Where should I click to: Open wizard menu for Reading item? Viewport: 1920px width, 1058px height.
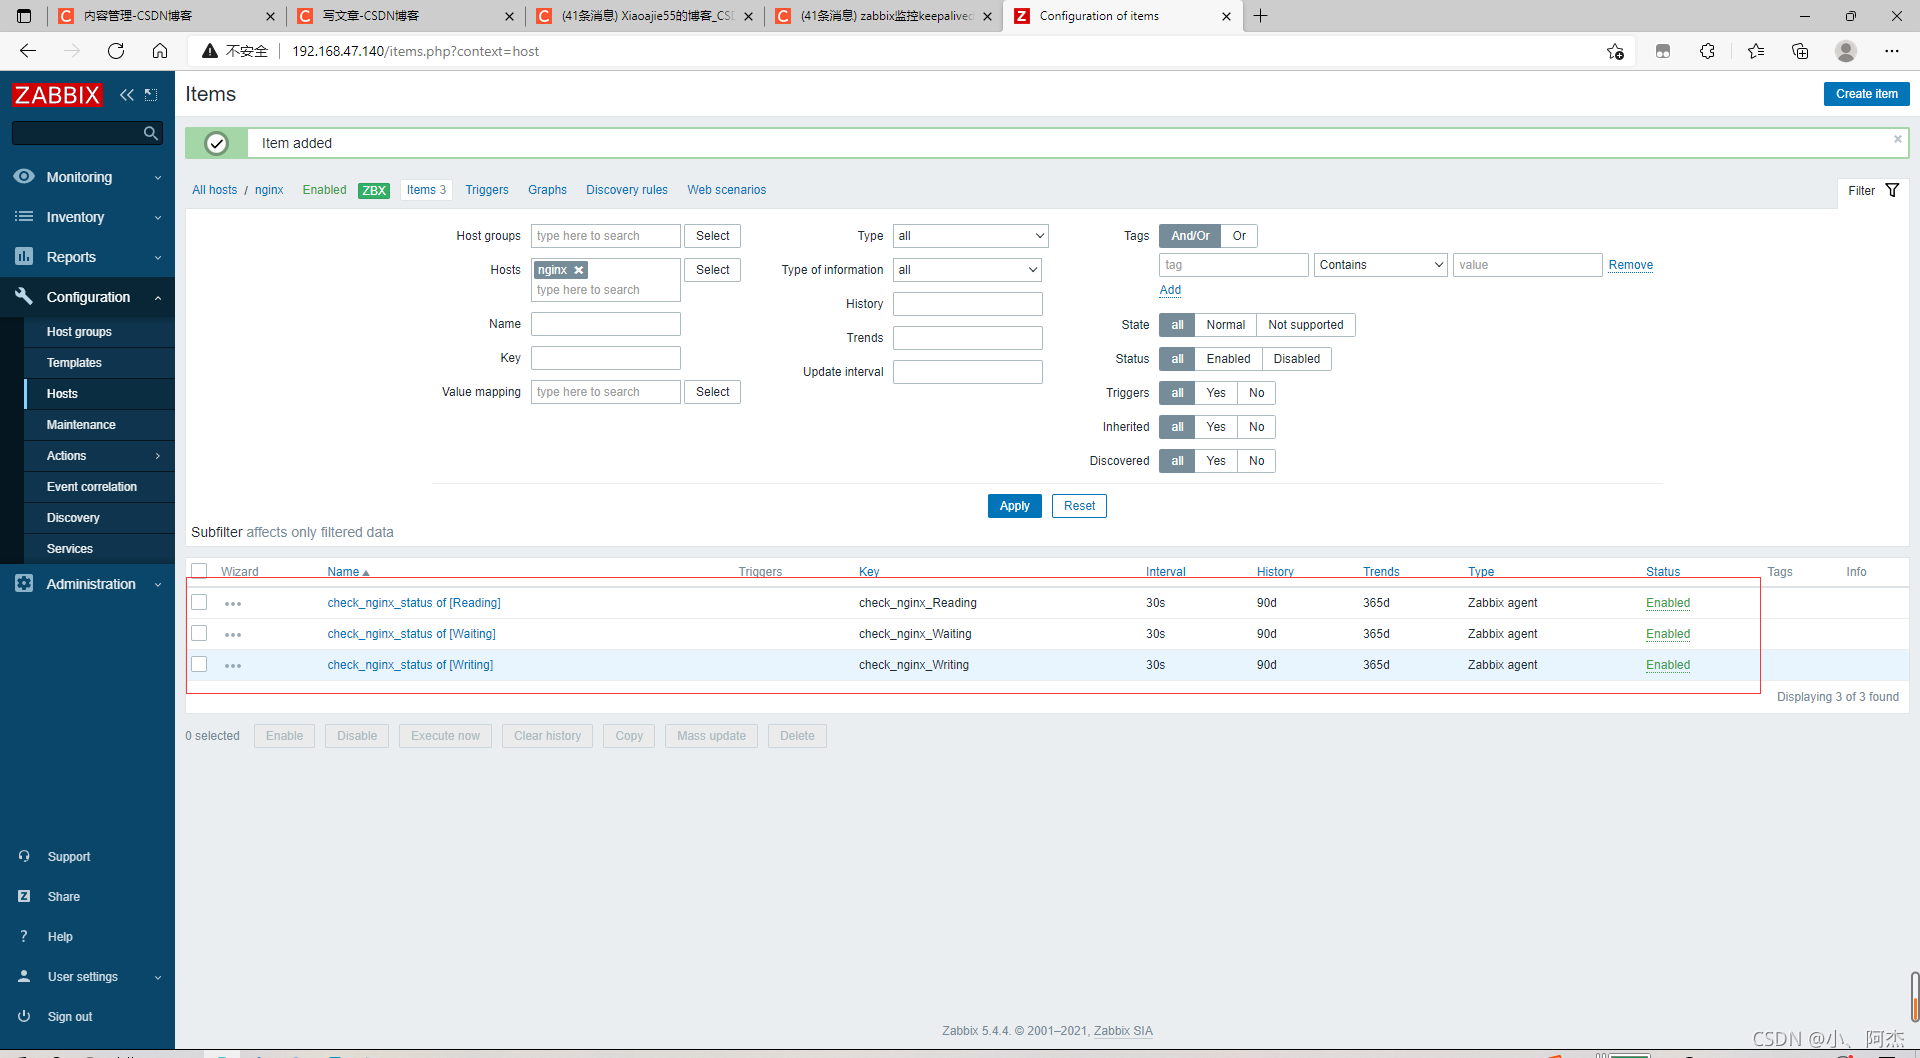[233, 604]
